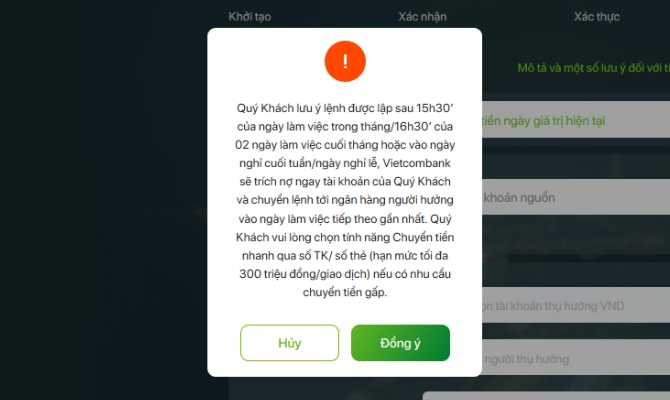Image resolution: width=670 pixels, height=400 pixels.
Task: Open the khoản nguồn account dropdown
Action: pyautogui.click(x=576, y=197)
